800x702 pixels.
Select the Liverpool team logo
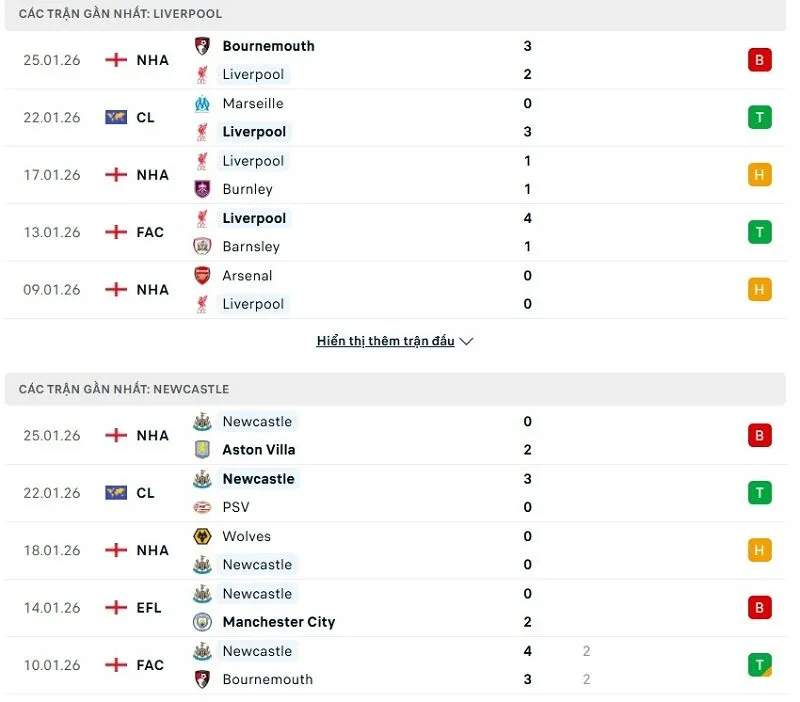point(201,74)
